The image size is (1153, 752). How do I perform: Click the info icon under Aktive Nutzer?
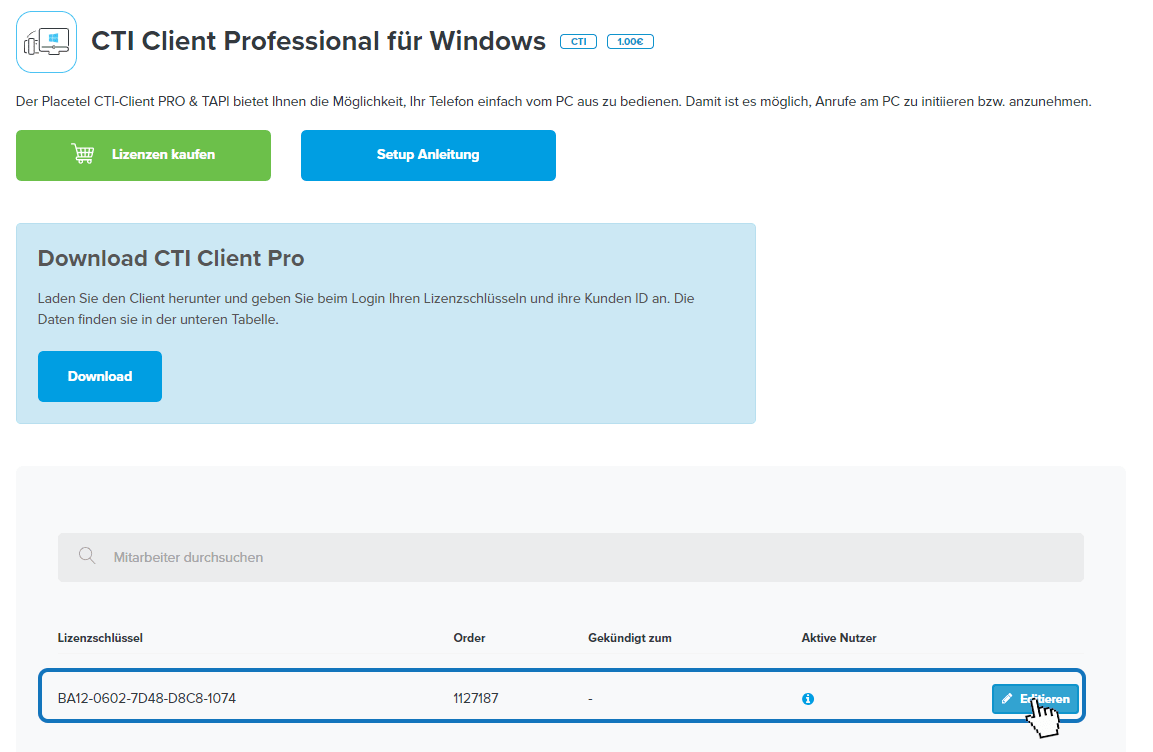coord(807,699)
